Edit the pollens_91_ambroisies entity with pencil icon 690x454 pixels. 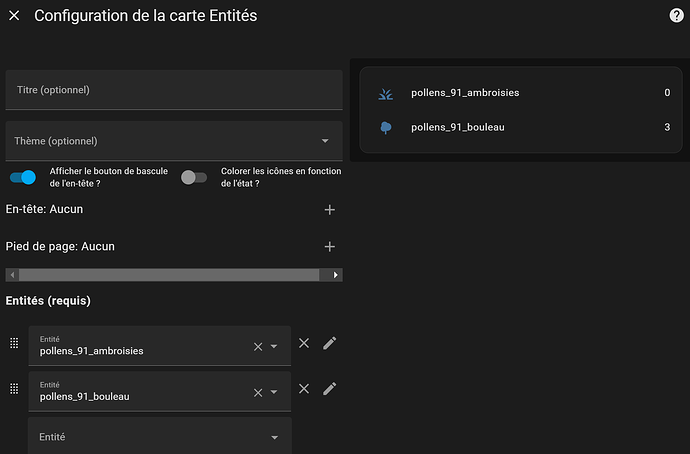(x=330, y=343)
